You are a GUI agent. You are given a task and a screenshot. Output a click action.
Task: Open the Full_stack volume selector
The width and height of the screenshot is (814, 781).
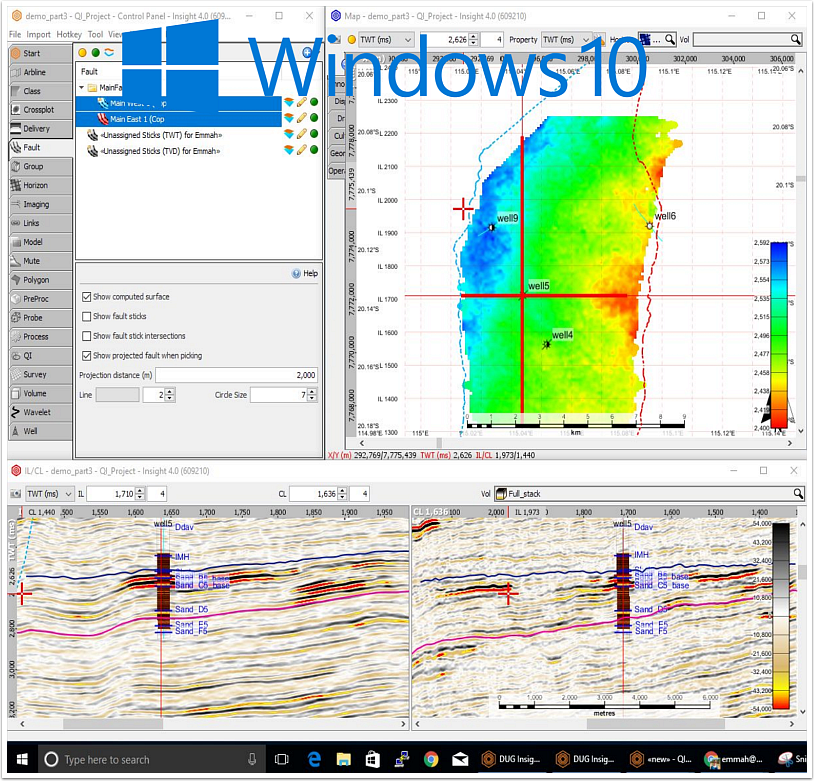pos(649,494)
